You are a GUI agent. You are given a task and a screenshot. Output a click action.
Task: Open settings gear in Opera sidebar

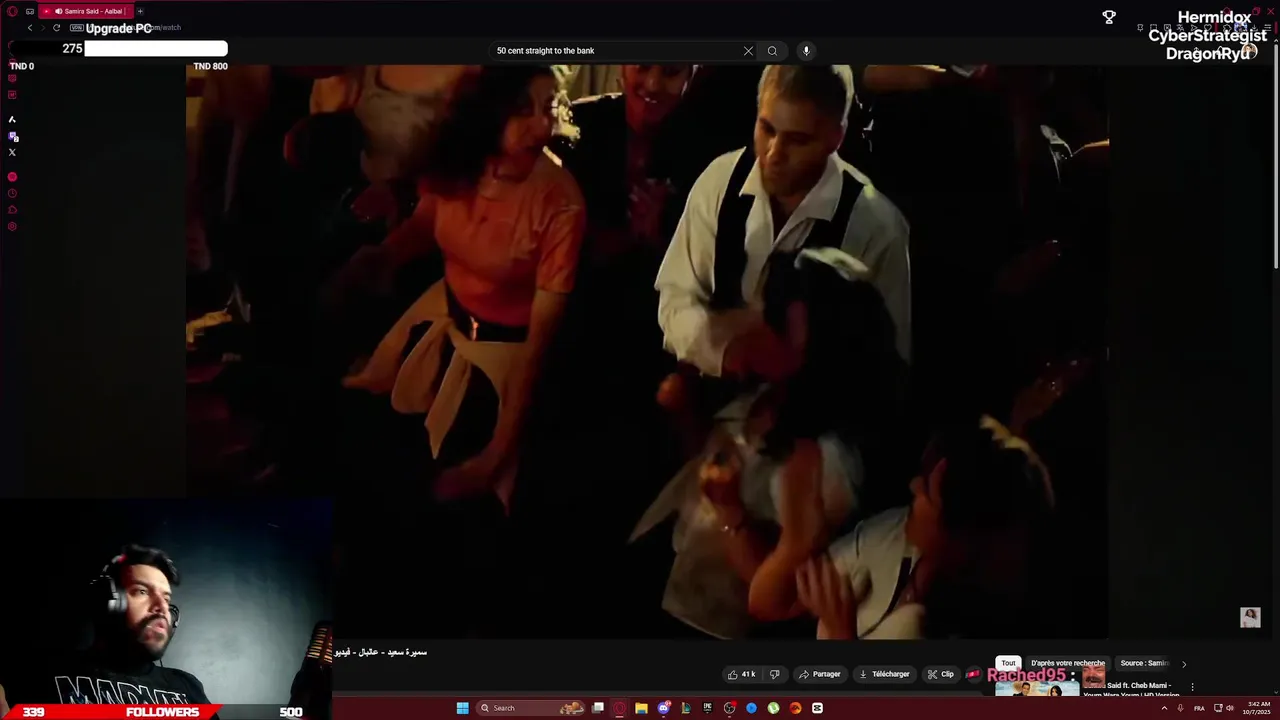[12, 226]
